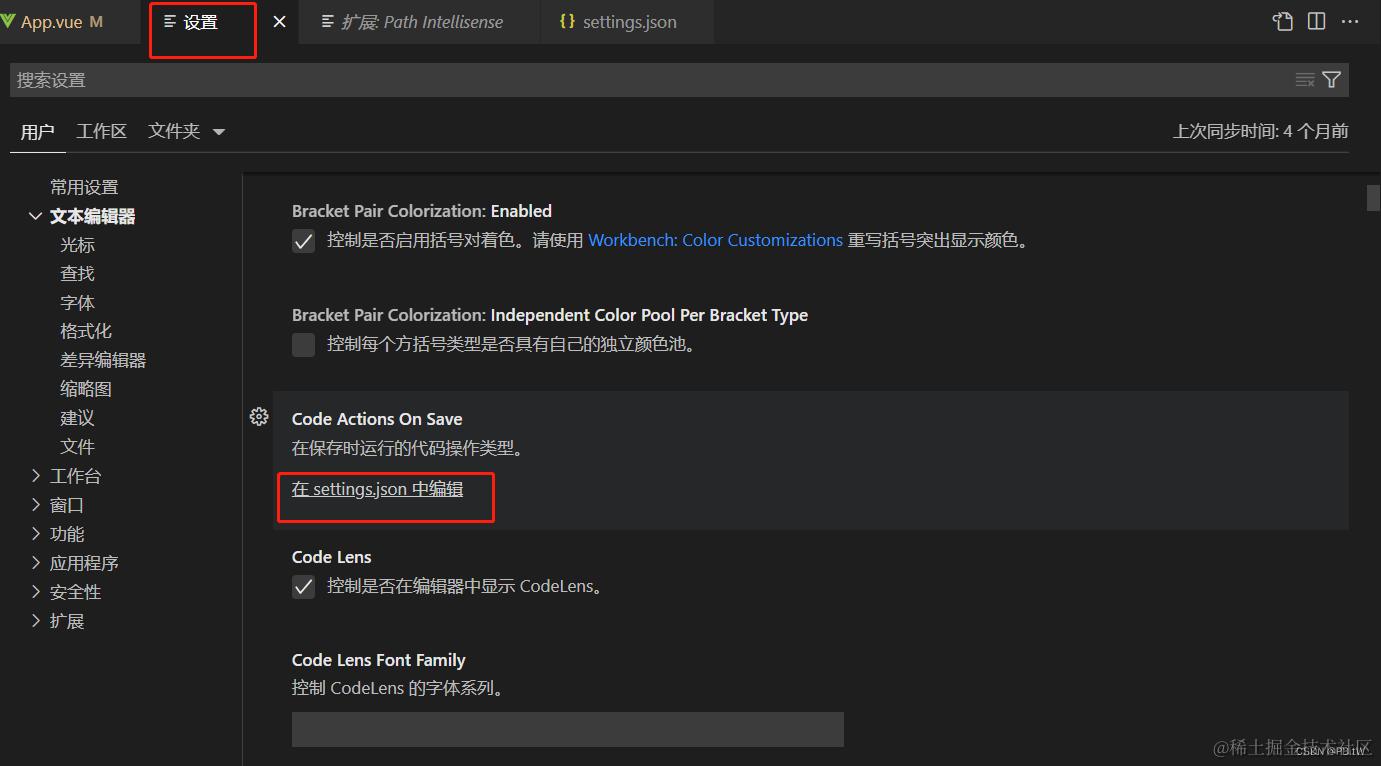The width and height of the screenshot is (1381, 766).
Task: Click Vue file icon on App.vue tab
Action: click(8, 21)
